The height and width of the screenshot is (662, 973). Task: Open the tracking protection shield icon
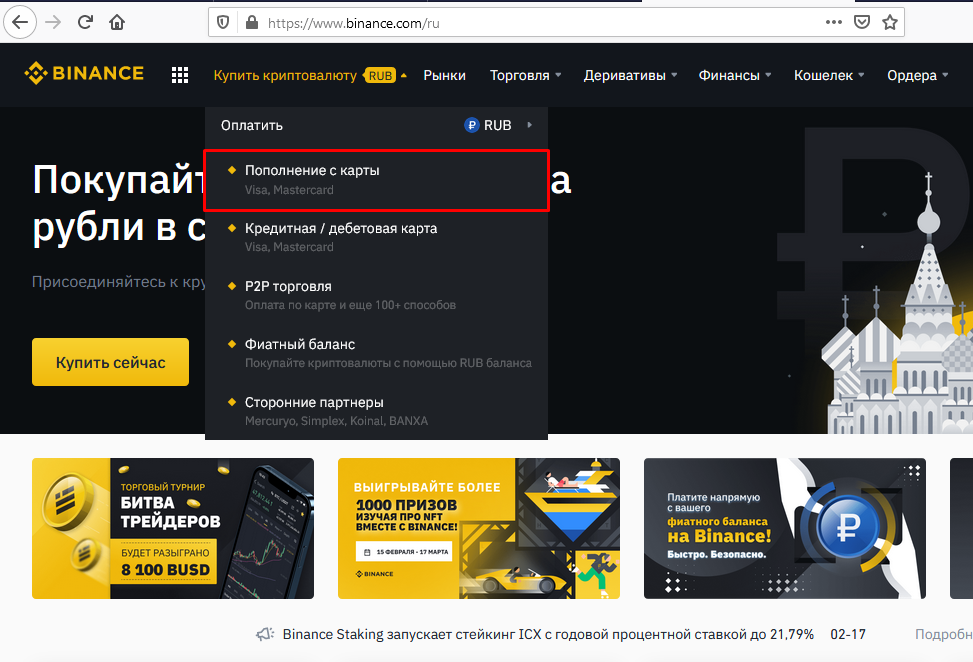223,23
